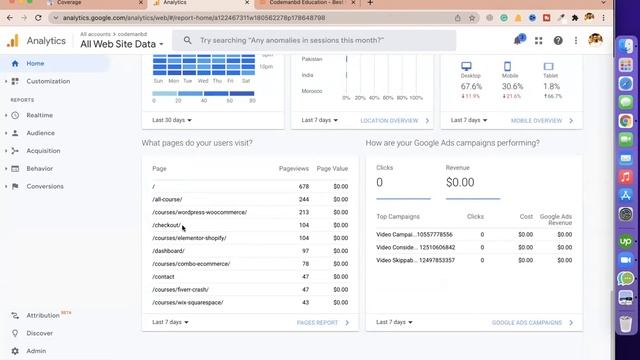Open the Customization section
The height and width of the screenshot is (360, 640).
pos(48,81)
